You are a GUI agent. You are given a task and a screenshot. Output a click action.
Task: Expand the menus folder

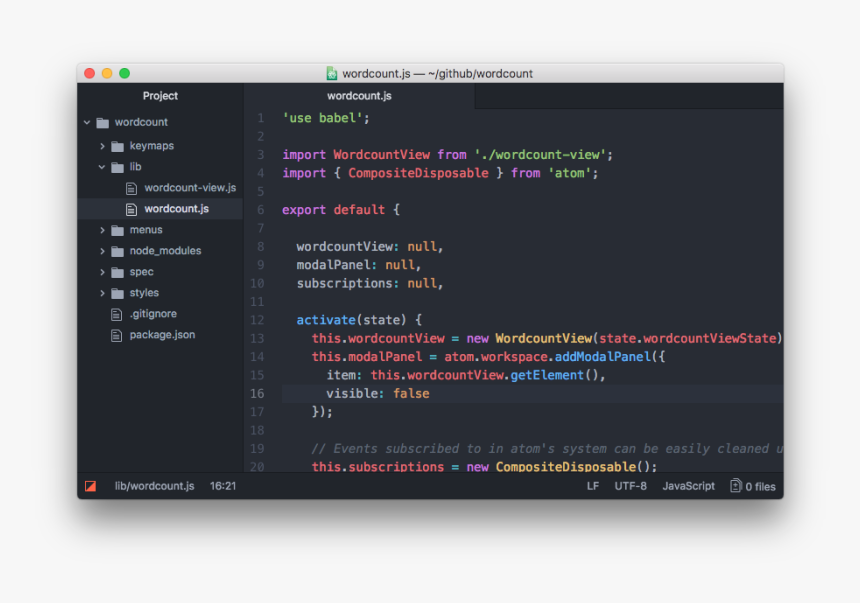coord(102,229)
